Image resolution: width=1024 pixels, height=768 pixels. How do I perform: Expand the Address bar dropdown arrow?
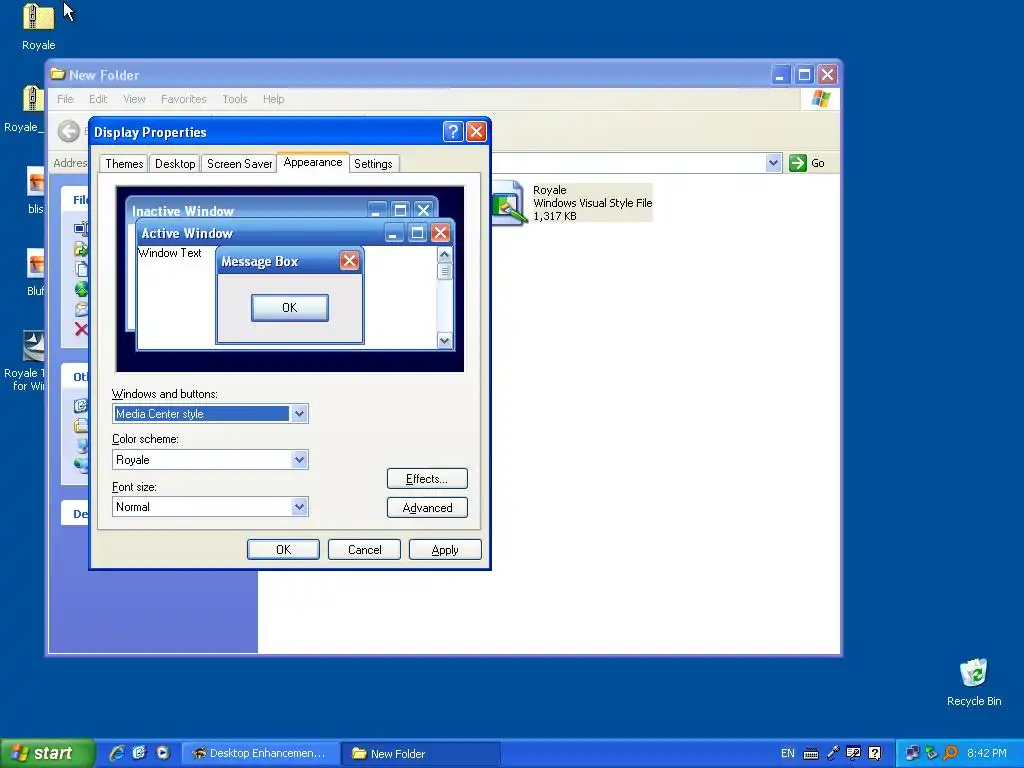[773, 163]
